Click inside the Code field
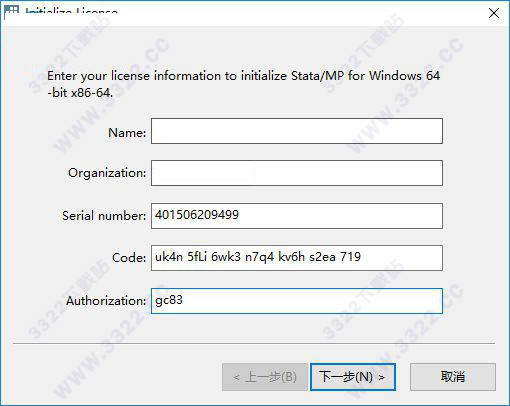510x406 pixels. coord(297,258)
